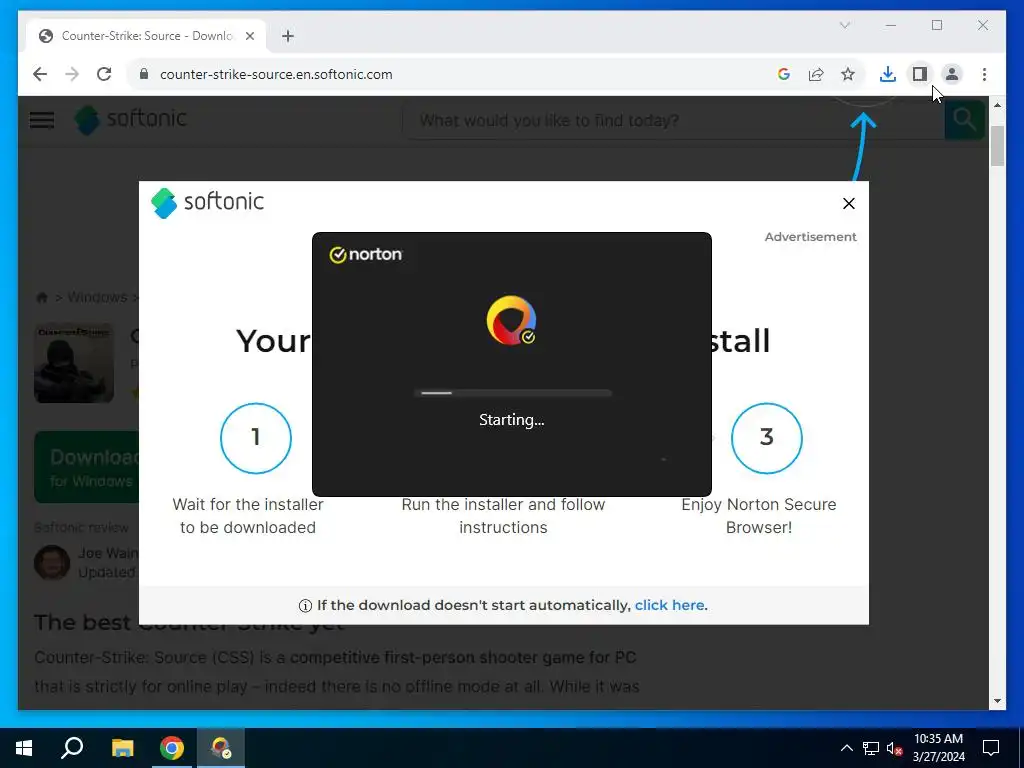Click 'Enjoy Norton Secure Browser!' text
Image resolution: width=1024 pixels, height=768 pixels.
759,516
